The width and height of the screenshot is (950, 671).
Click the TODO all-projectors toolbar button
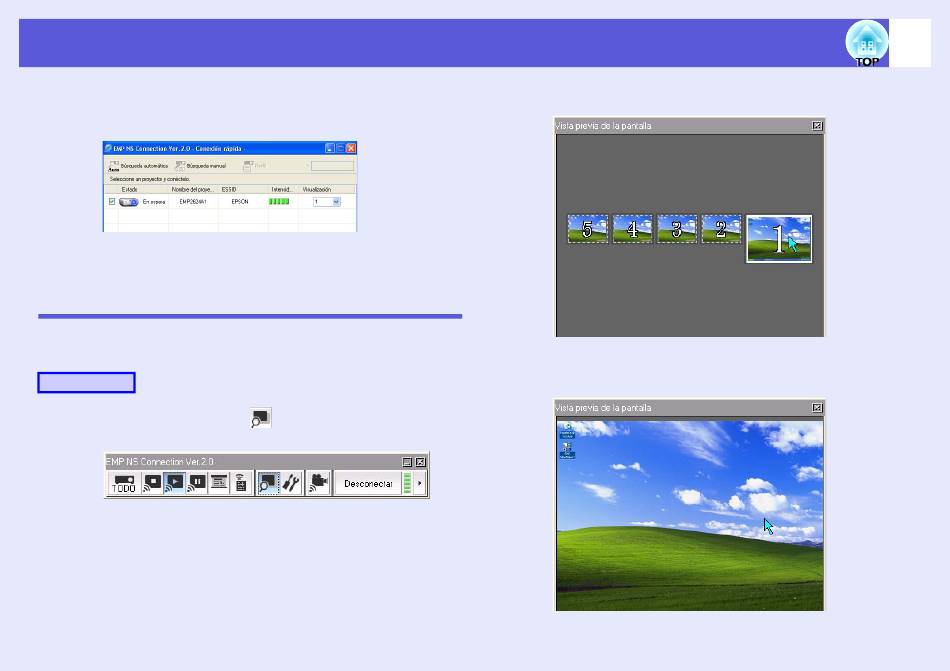click(124, 483)
